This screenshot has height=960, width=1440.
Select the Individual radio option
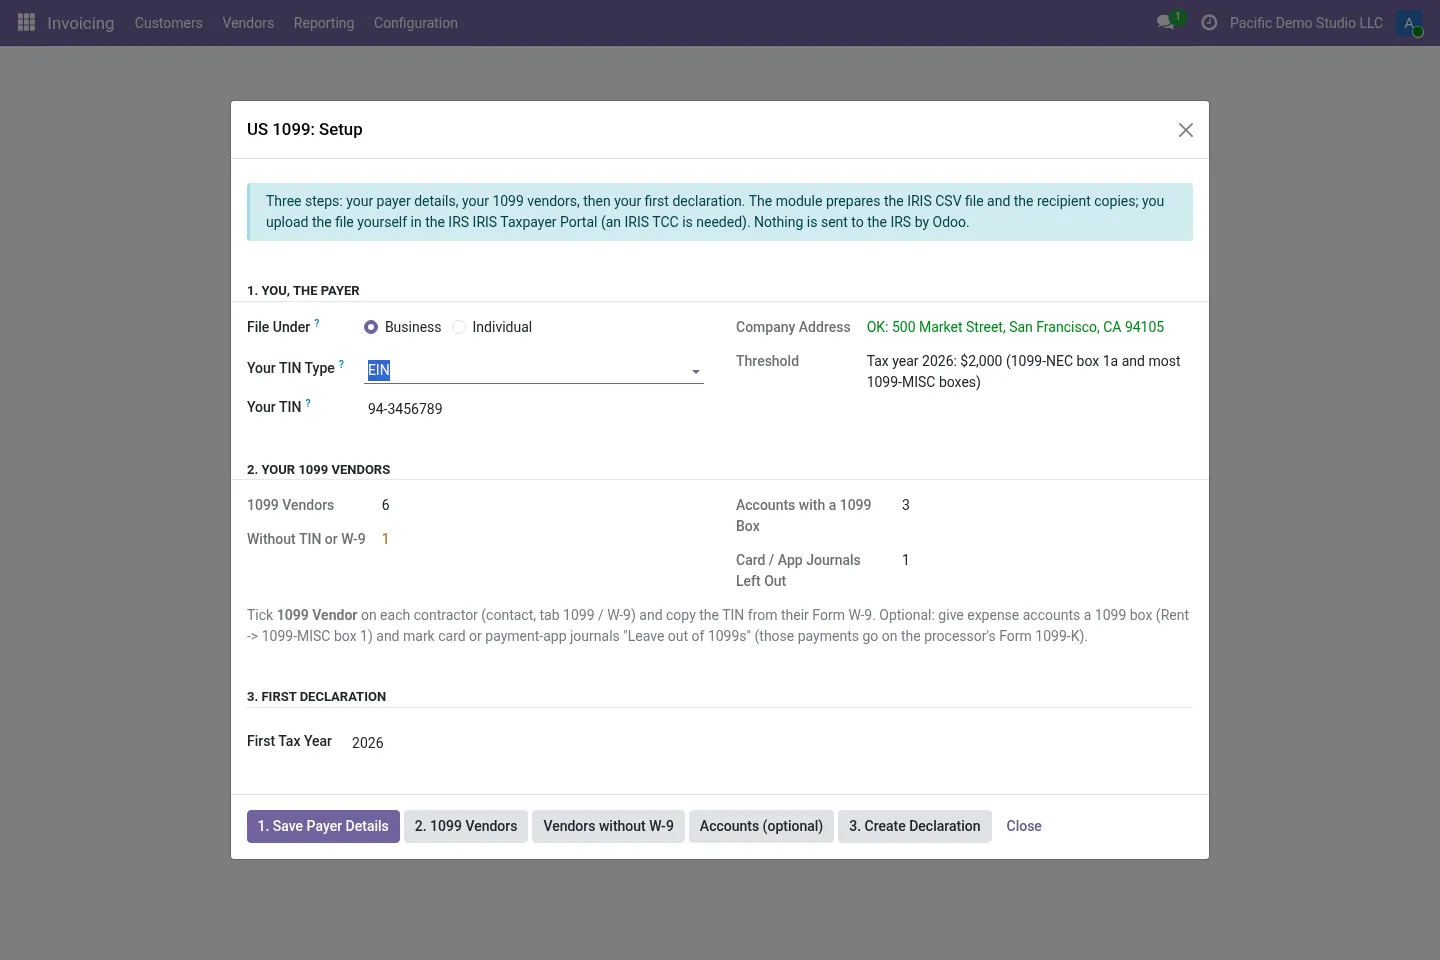click(459, 327)
